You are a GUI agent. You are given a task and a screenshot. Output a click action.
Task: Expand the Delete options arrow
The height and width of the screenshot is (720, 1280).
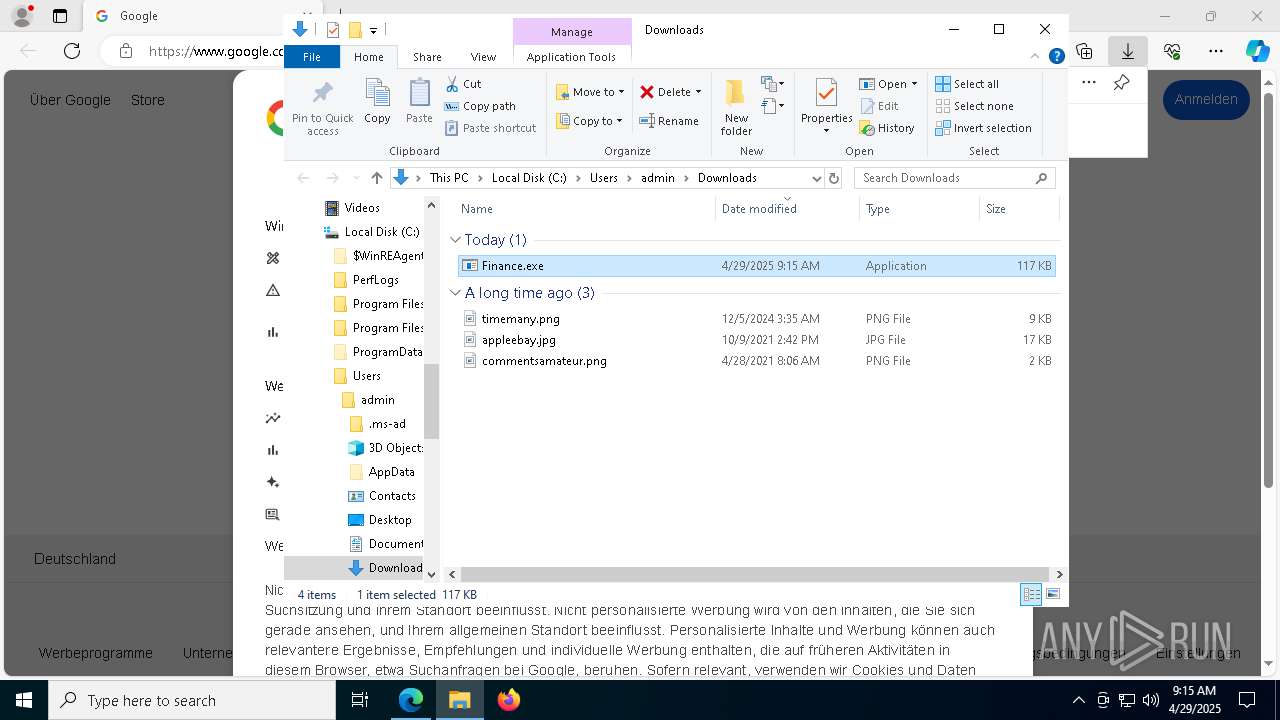tap(698, 92)
